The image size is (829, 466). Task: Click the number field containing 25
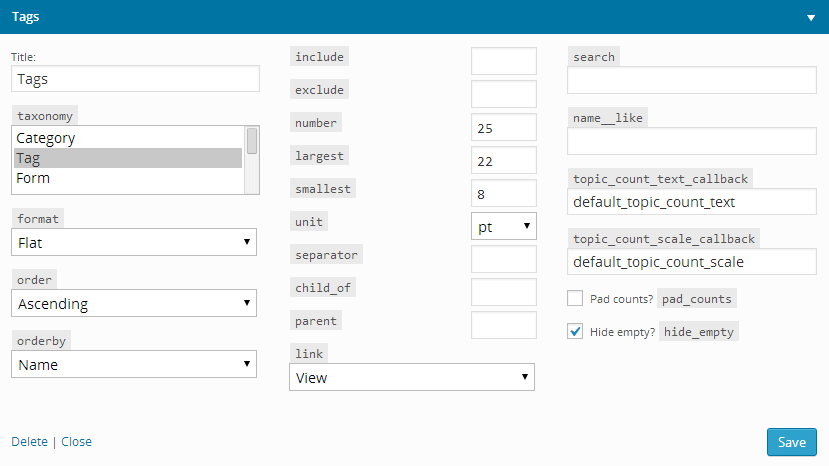coord(504,127)
